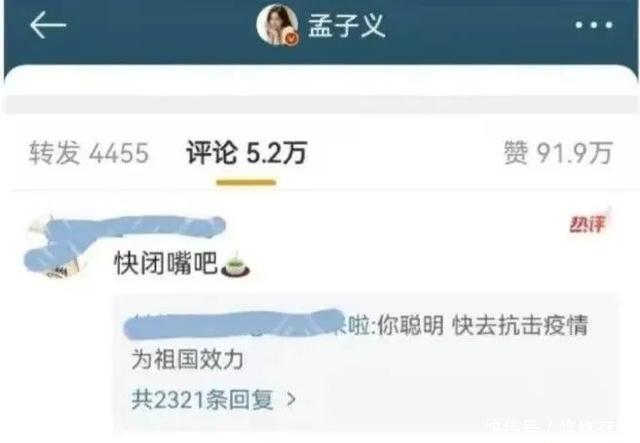This screenshot has width=640, height=443.
Task: Tap the yellow indicator under 评论
Action: coord(246,183)
